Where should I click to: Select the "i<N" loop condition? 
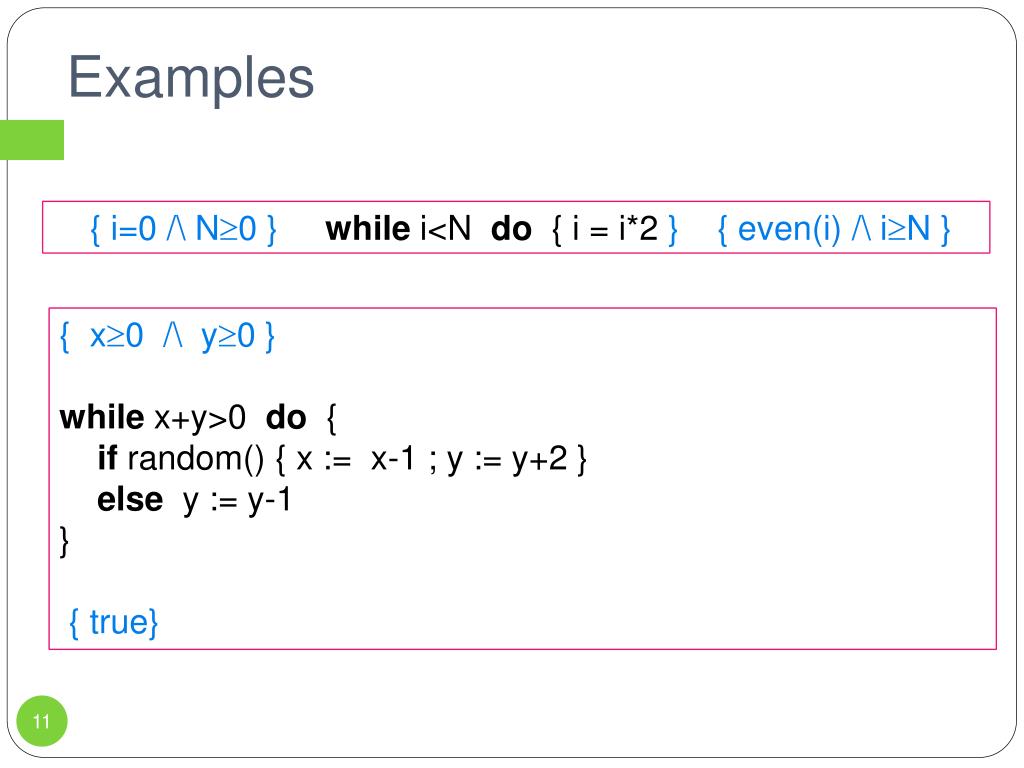[446, 229]
